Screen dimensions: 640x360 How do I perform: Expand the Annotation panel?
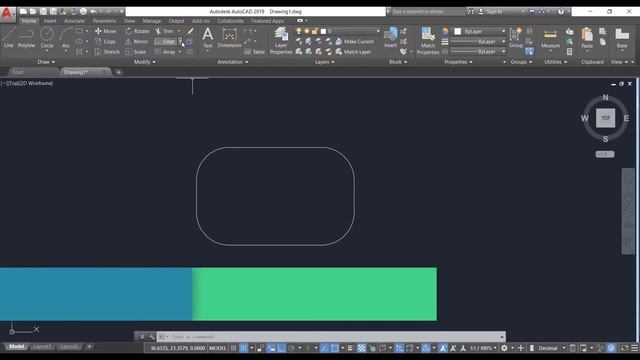(x=233, y=62)
